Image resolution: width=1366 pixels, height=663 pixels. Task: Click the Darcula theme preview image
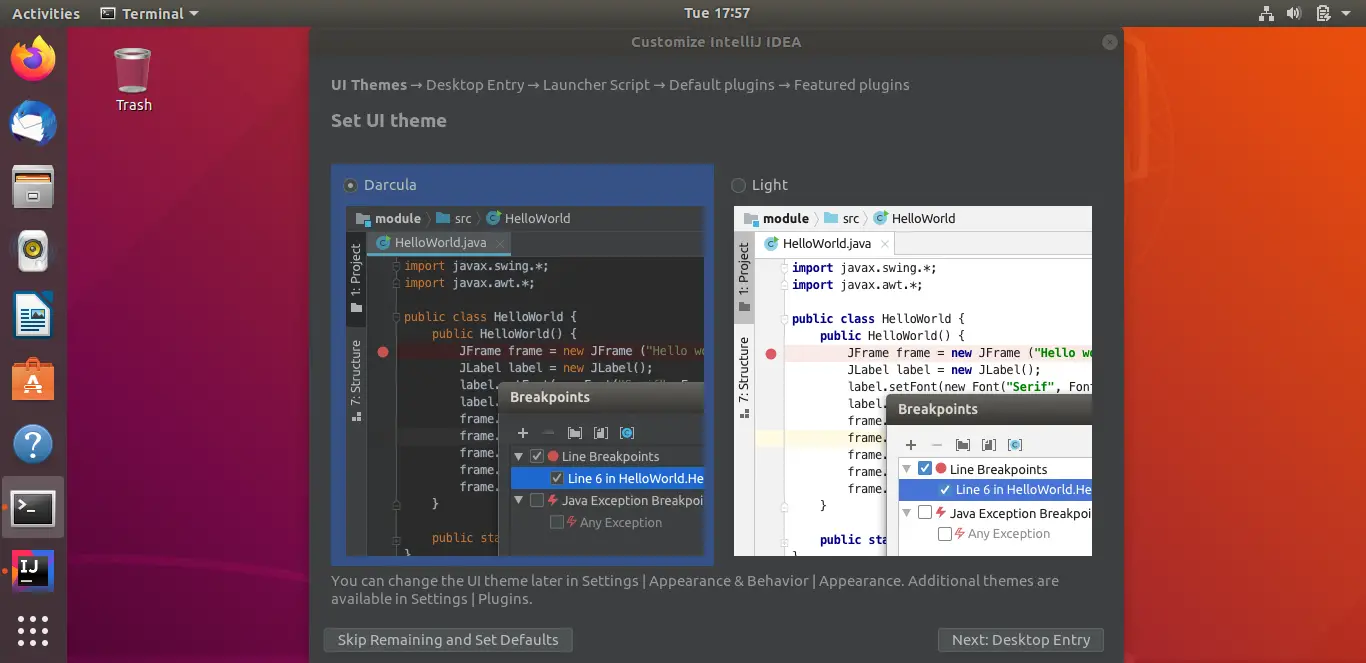coord(525,381)
